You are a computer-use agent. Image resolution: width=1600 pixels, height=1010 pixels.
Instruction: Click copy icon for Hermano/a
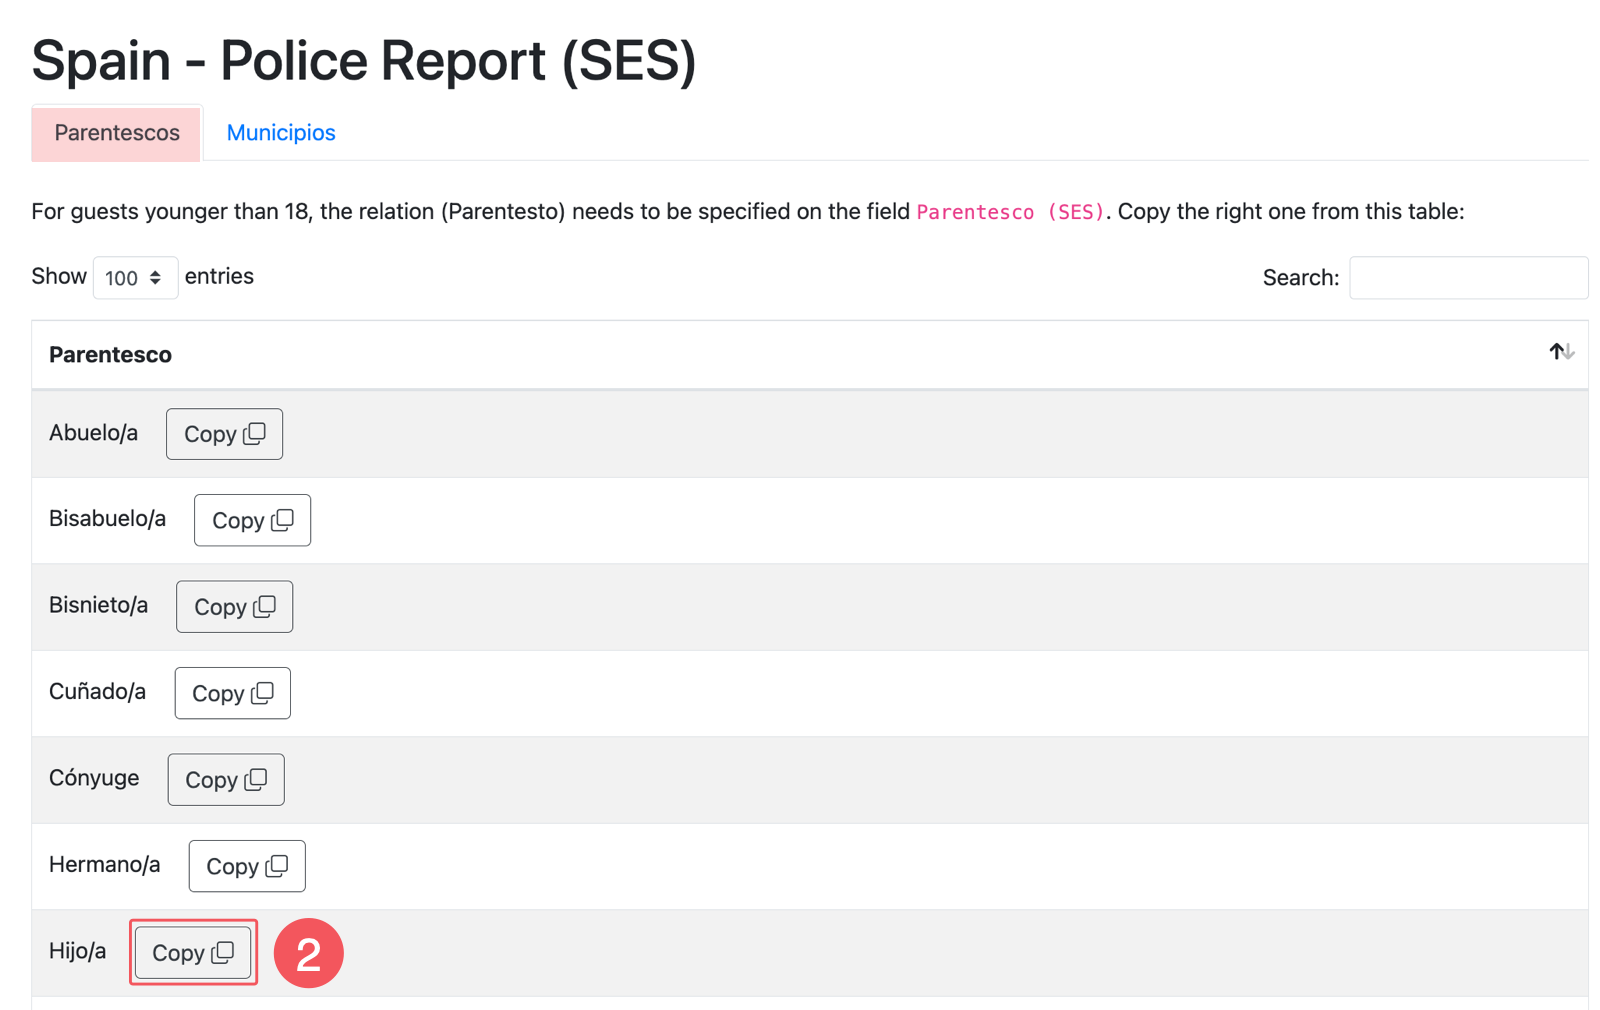click(x=277, y=866)
